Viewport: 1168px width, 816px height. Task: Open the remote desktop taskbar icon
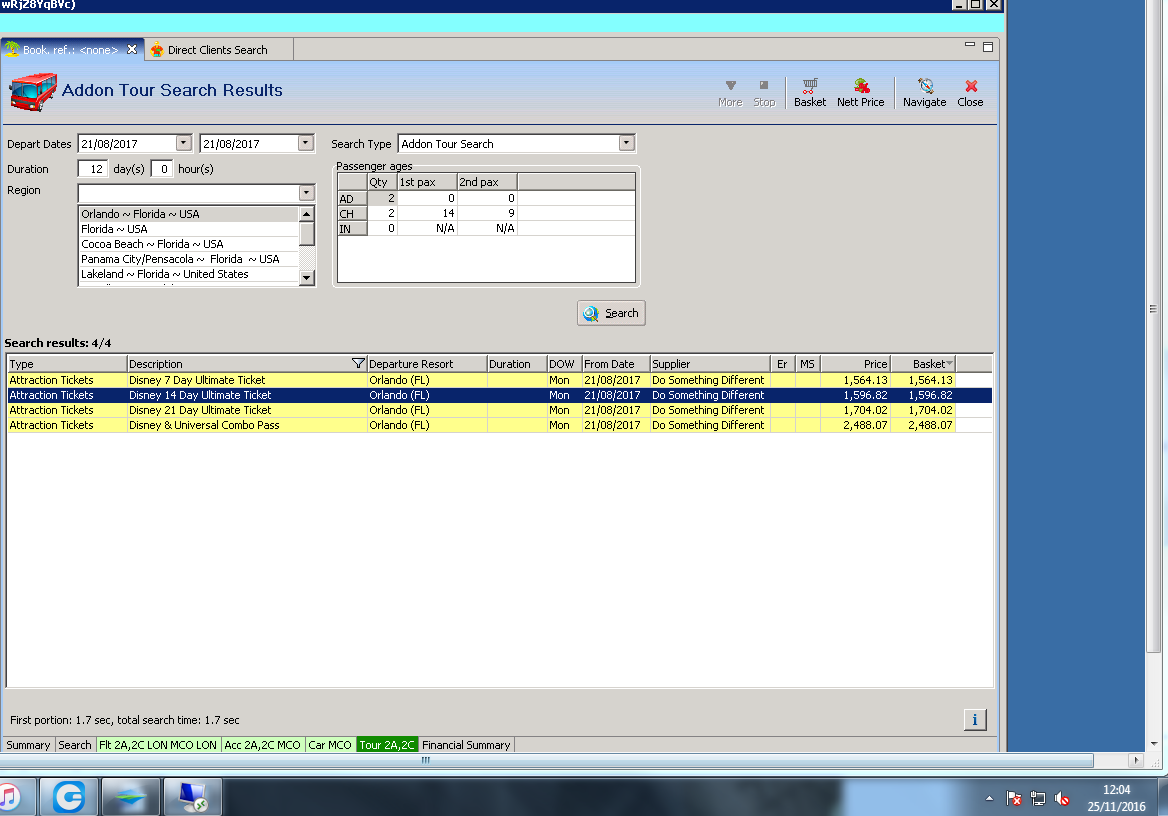tap(192, 797)
